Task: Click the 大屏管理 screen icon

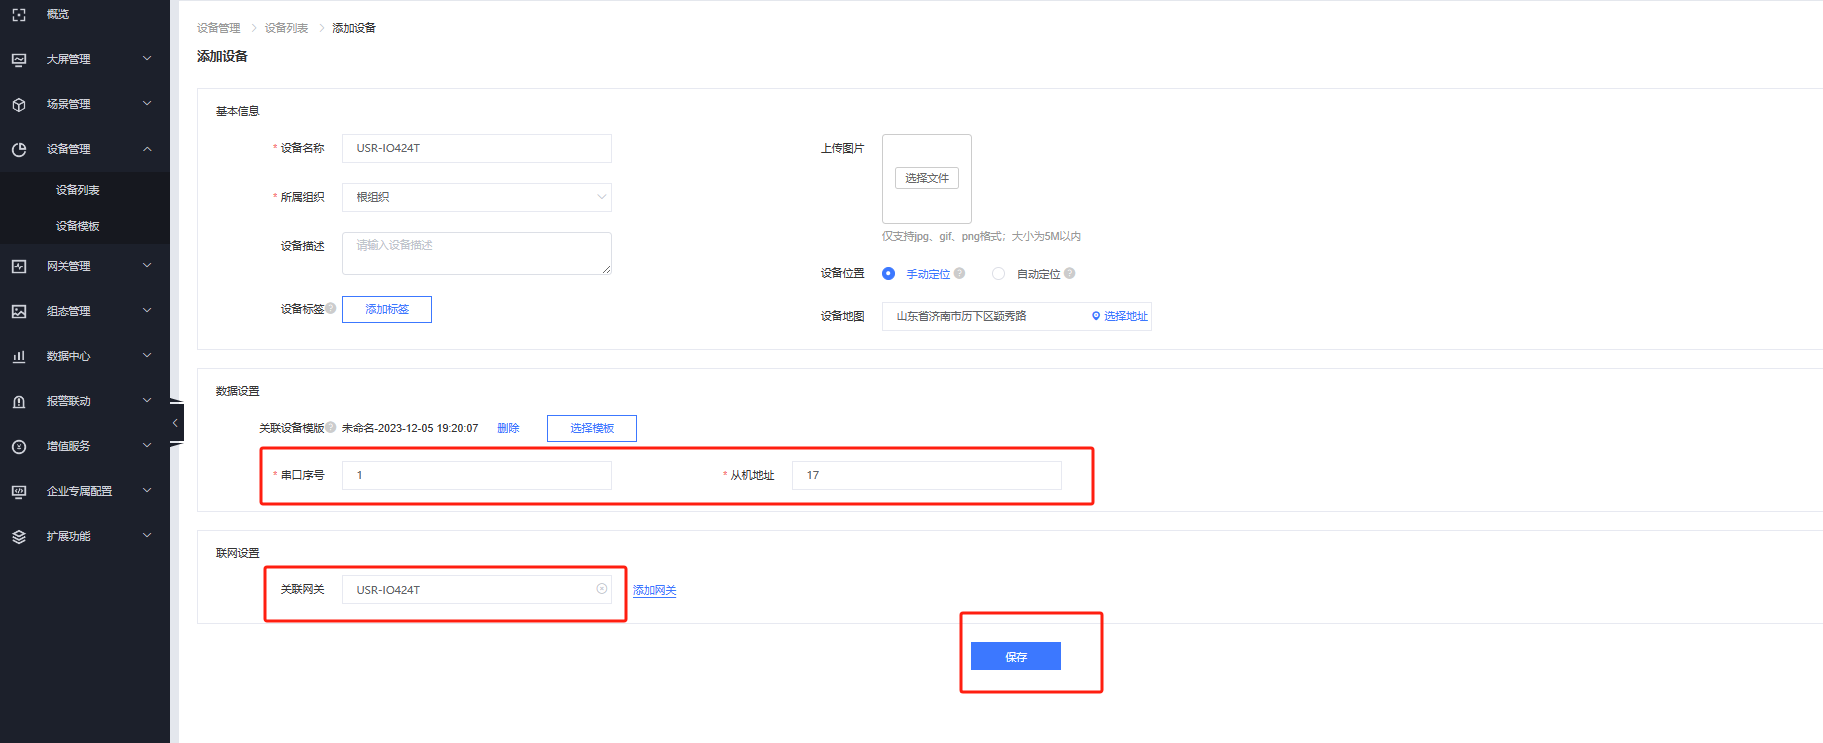Action: (19, 60)
